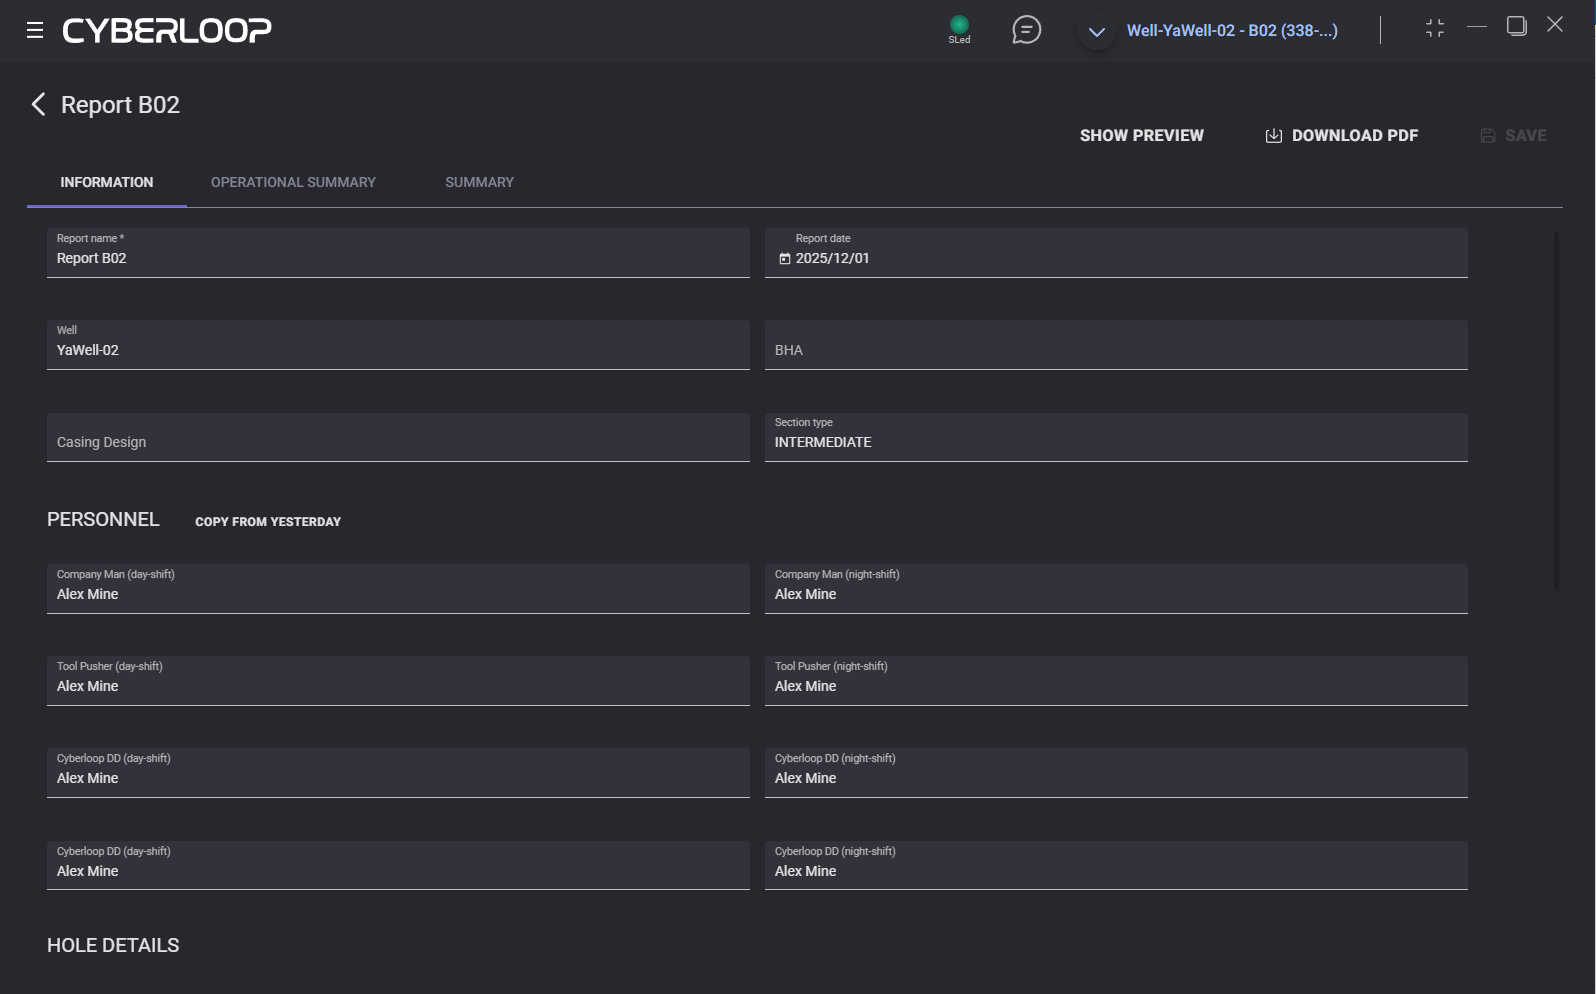Click Copy From Yesterday for personnel
The image size is (1596, 994).
click(268, 521)
